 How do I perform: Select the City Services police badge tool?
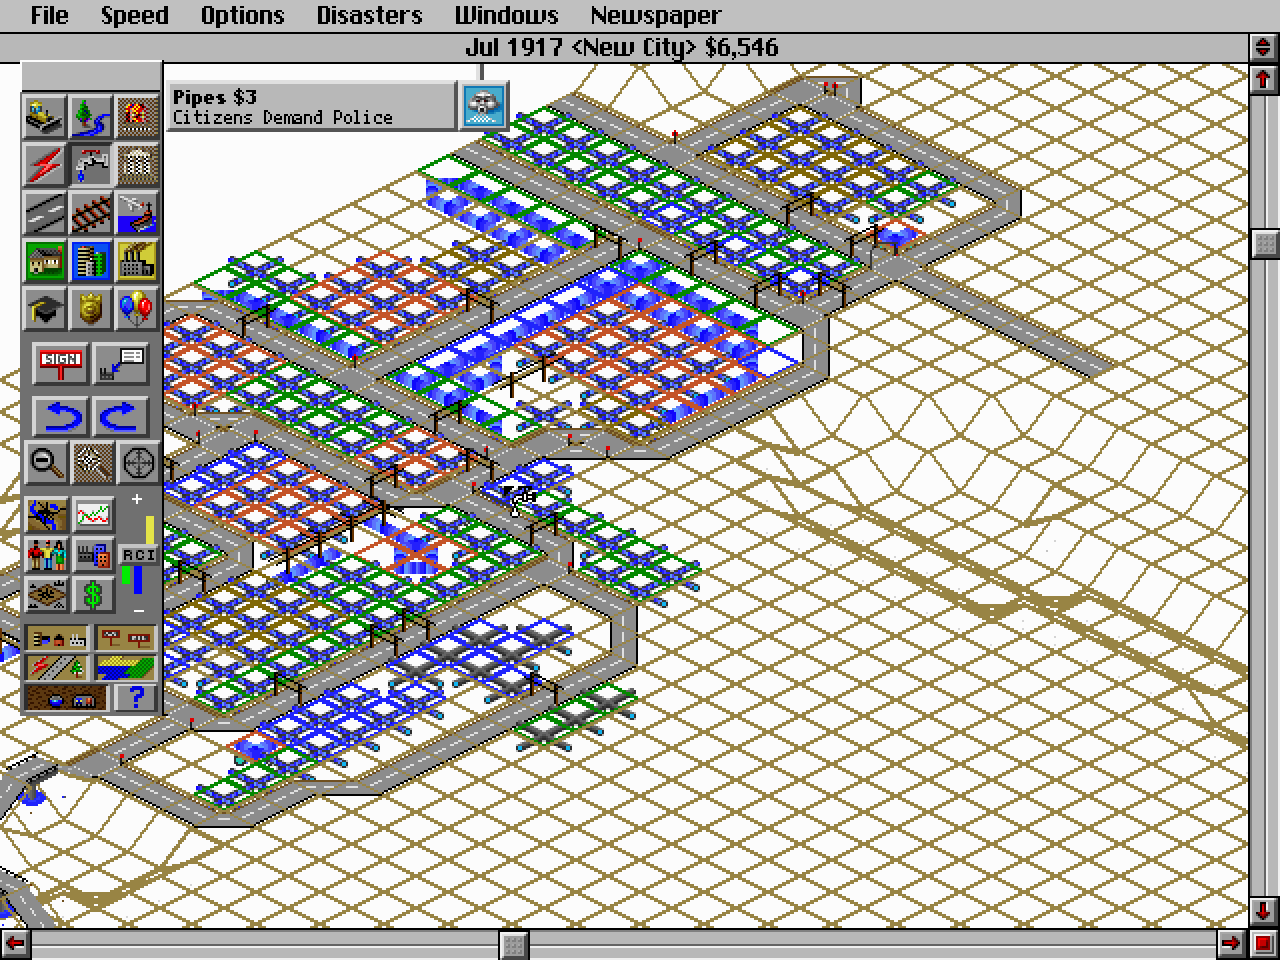click(92, 308)
